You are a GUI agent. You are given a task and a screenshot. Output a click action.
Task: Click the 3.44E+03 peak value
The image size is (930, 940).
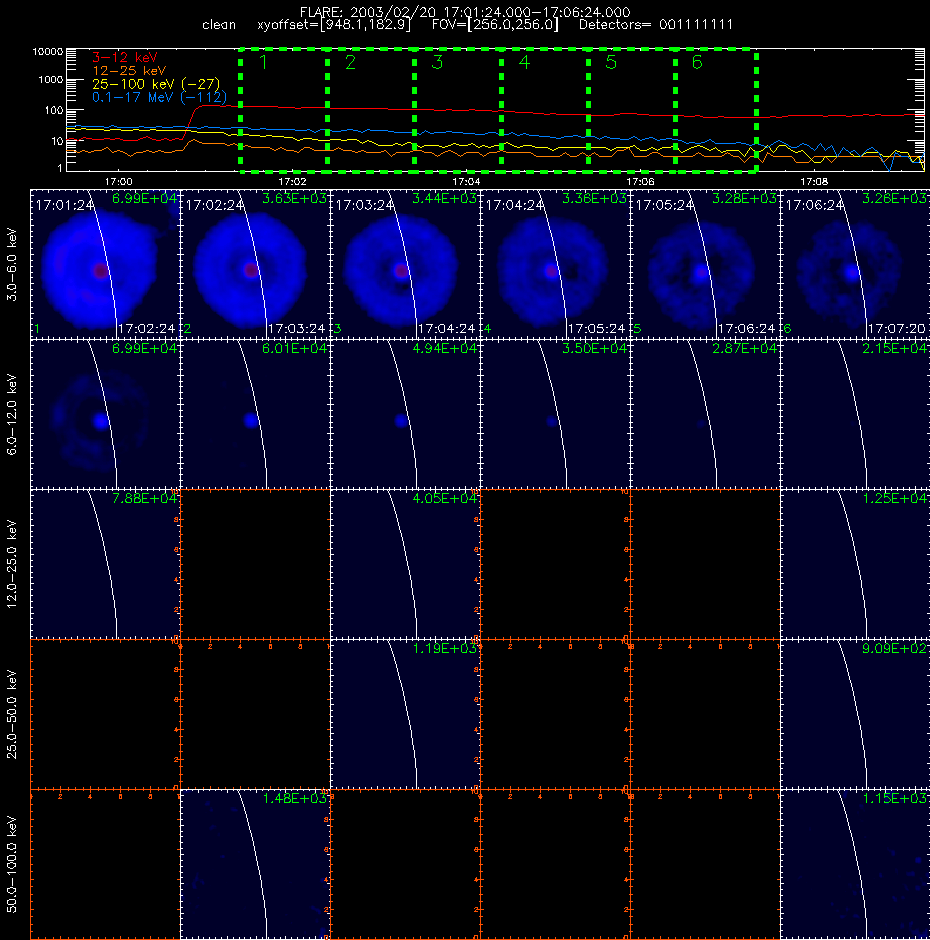(x=444, y=198)
